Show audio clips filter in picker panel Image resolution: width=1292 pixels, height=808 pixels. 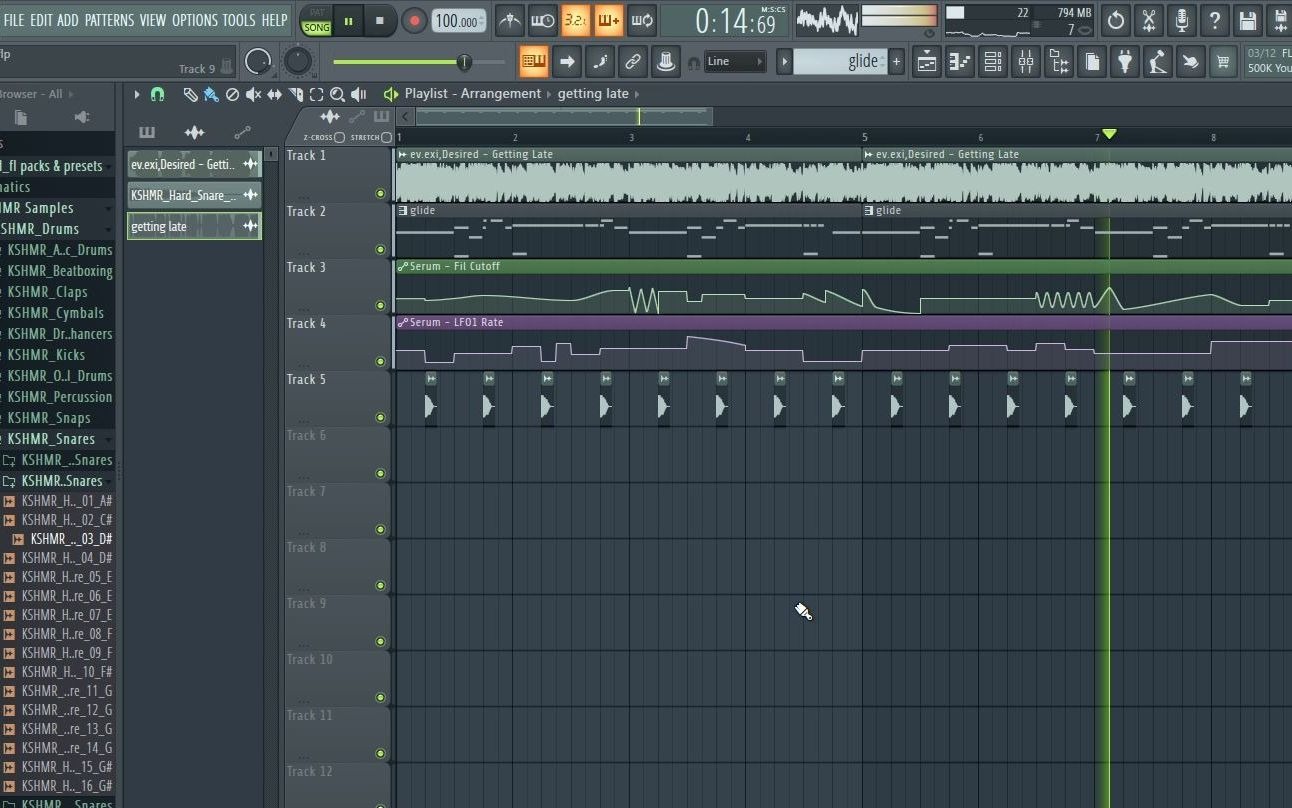coord(194,132)
